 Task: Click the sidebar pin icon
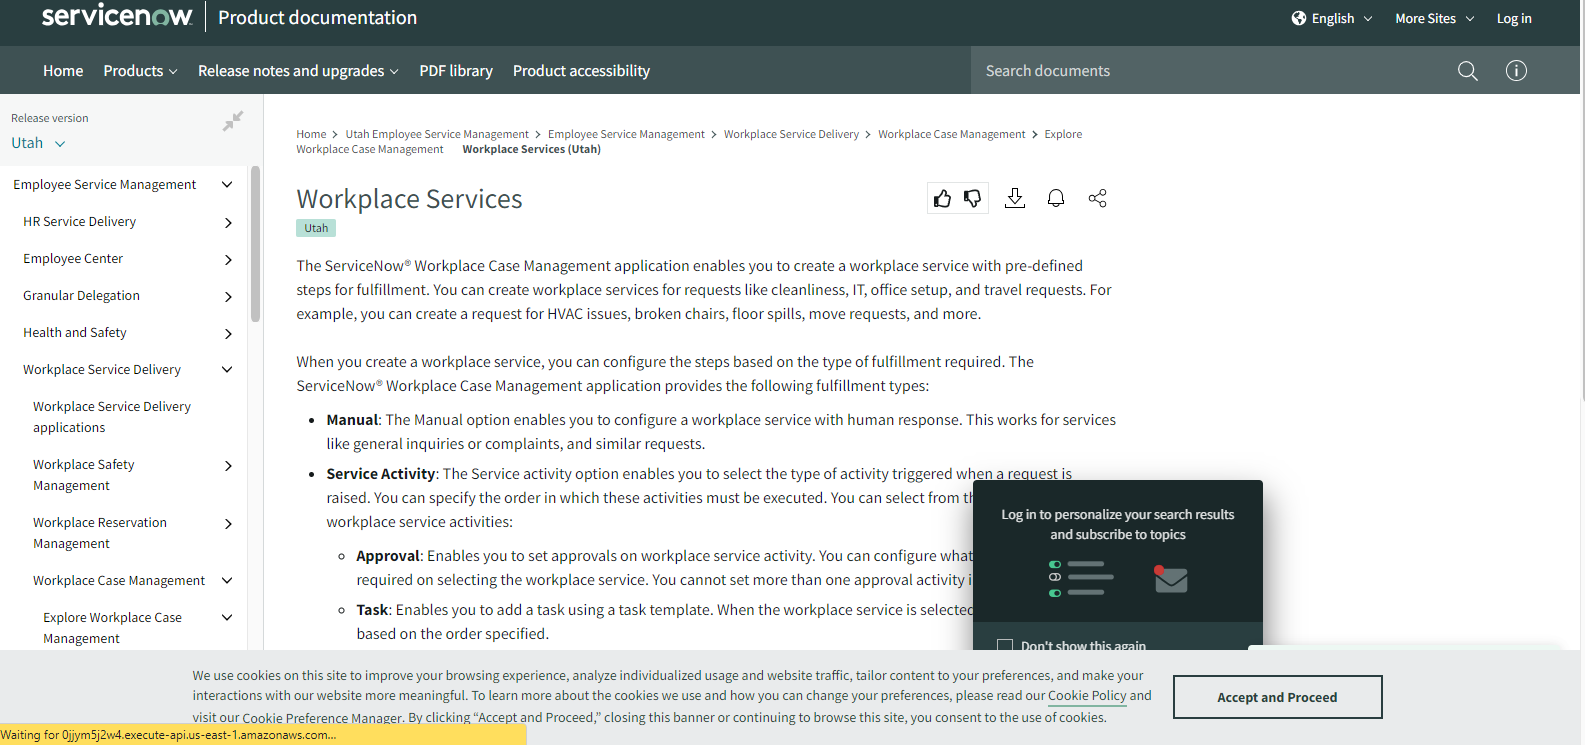233,121
